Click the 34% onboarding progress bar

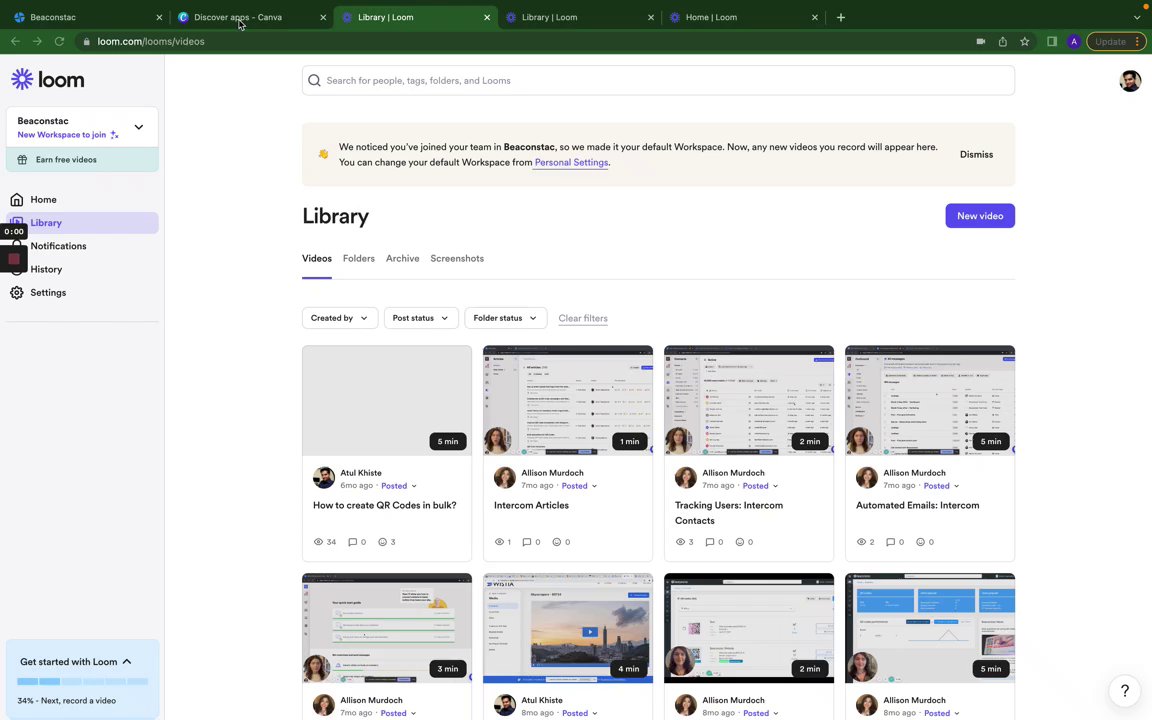82,681
